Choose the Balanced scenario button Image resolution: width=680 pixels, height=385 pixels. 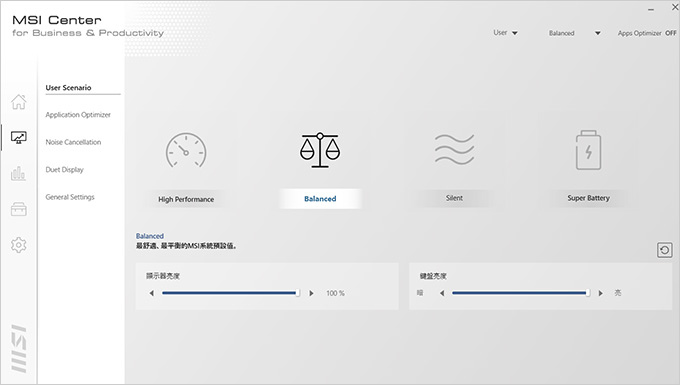point(320,199)
